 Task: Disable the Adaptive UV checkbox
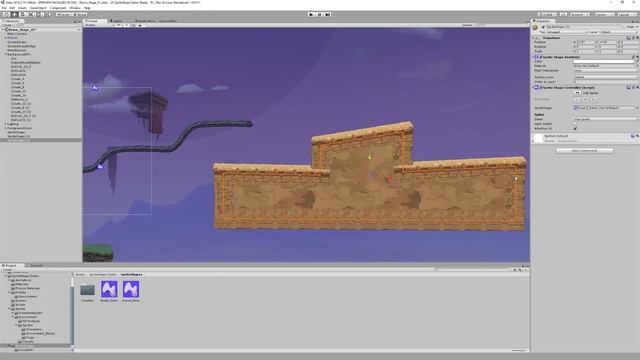tap(576, 129)
